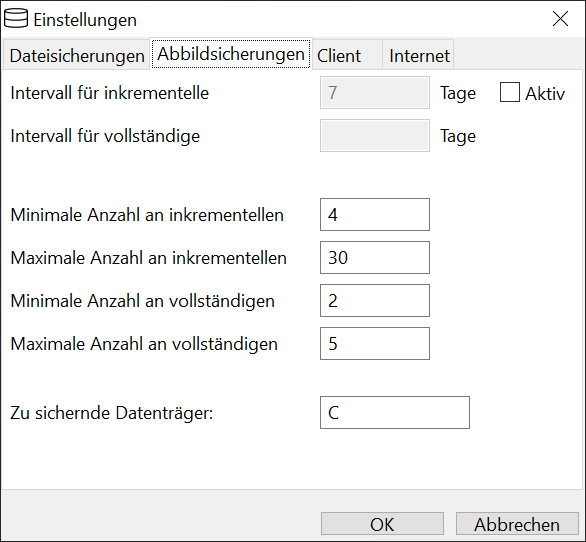This screenshot has width=586, height=542.
Task: Focus the incremental interval field showing 7
Action: (375, 93)
